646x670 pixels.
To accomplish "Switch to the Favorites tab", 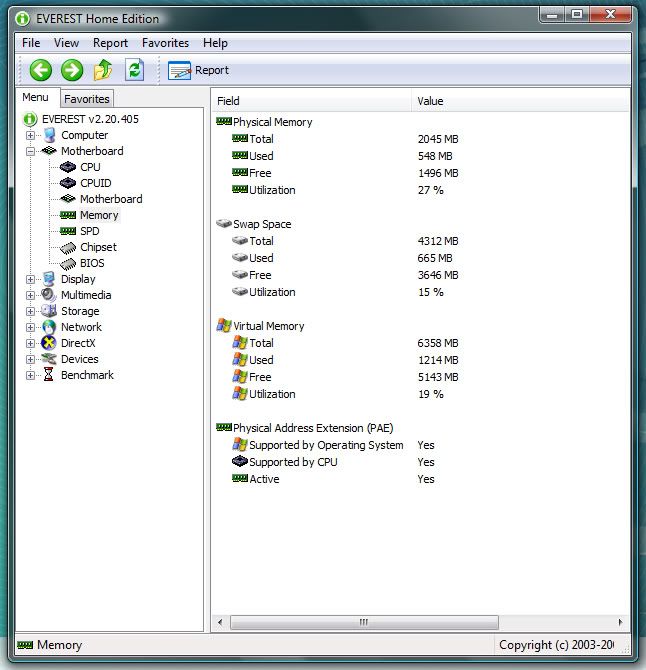I will pyautogui.click(x=87, y=99).
